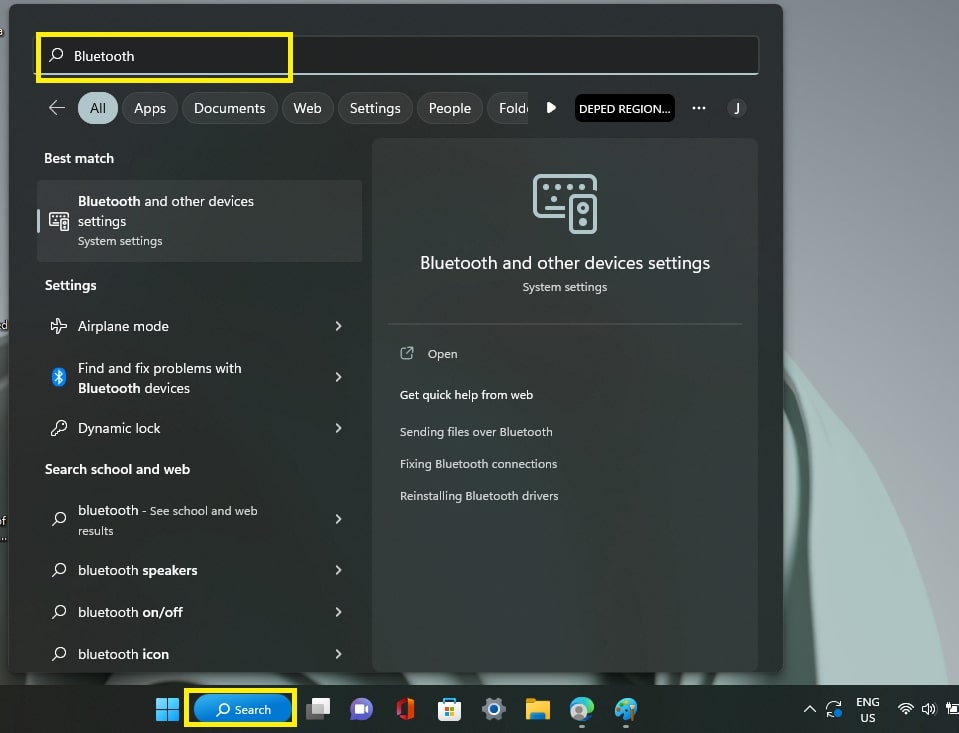
Task: Switch to the Documents filter tab
Action: (229, 108)
